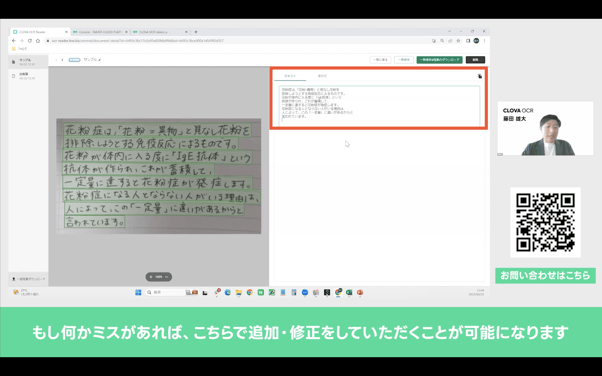Click the 一括結果ダウンロード link at sidebar bottom
Screen dimensions: 602x376
click(29, 279)
